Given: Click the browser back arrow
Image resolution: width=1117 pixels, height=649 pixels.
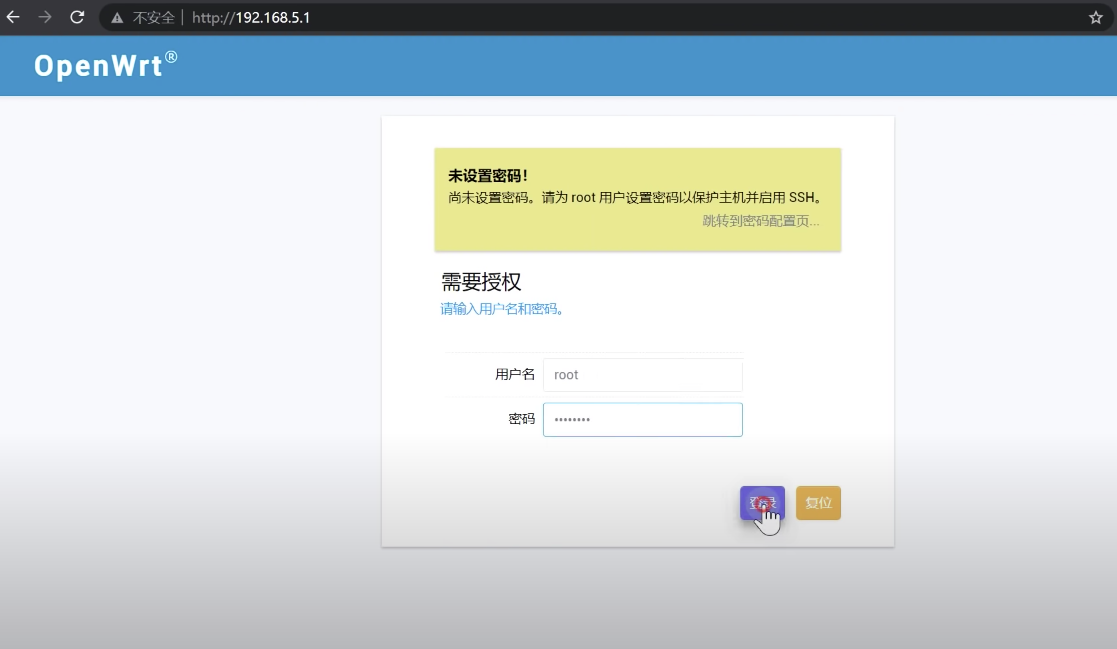Looking at the screenshot, I should coord(13,17).
